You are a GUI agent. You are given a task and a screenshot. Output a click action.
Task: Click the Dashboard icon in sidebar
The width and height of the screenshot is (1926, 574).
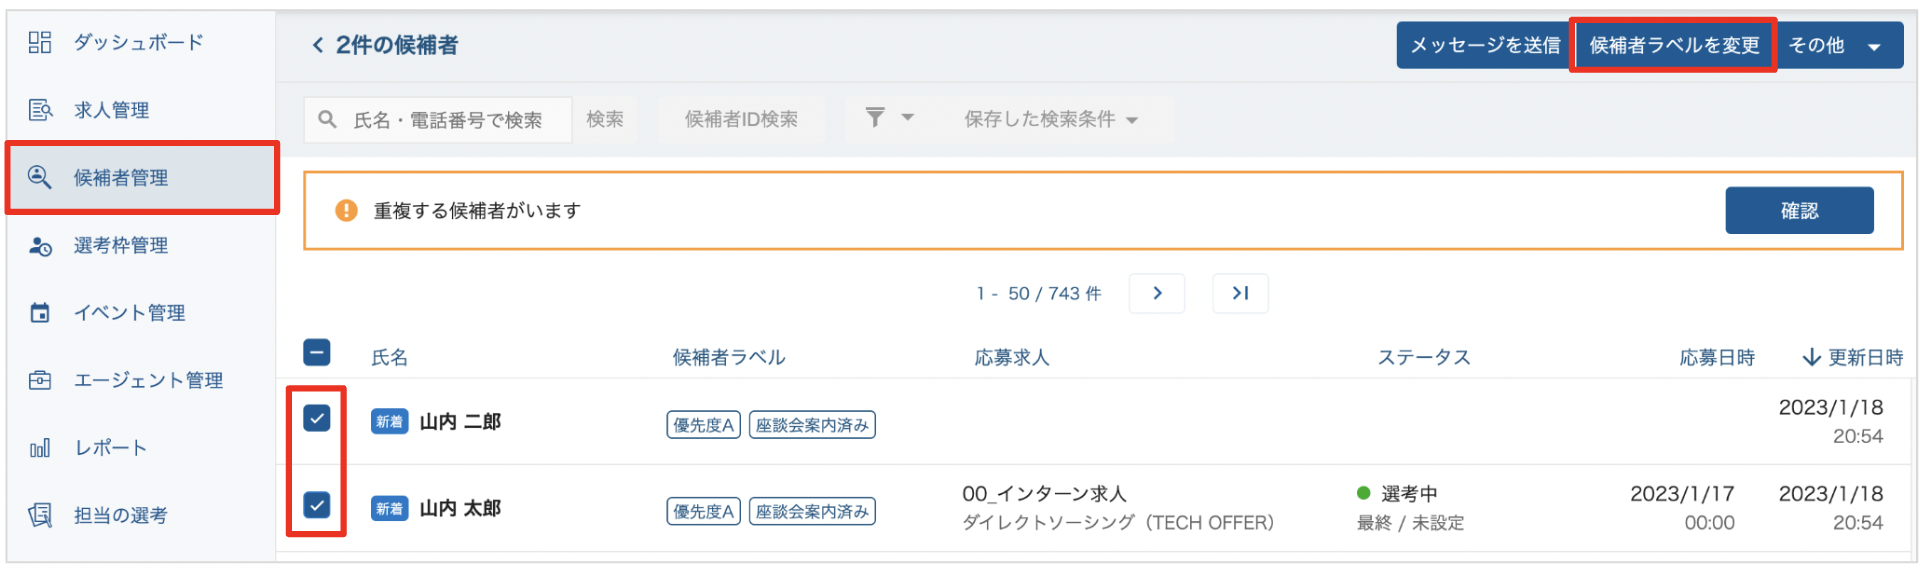coord(40,42)
